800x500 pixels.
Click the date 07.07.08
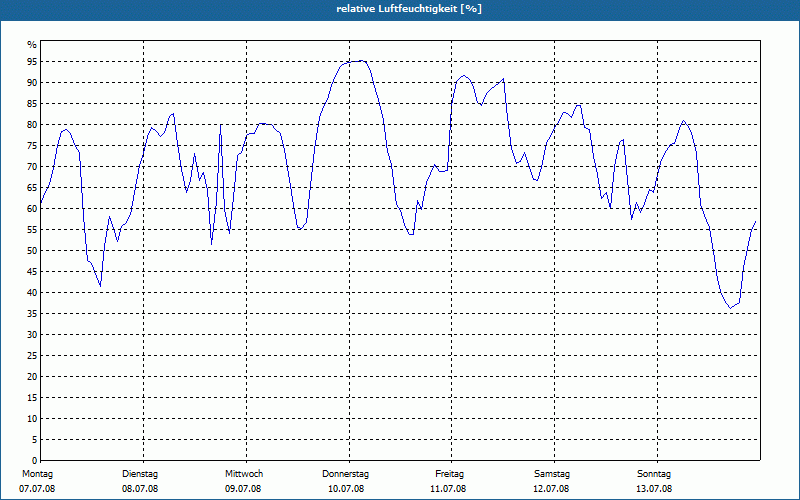(x=37, y=489)
